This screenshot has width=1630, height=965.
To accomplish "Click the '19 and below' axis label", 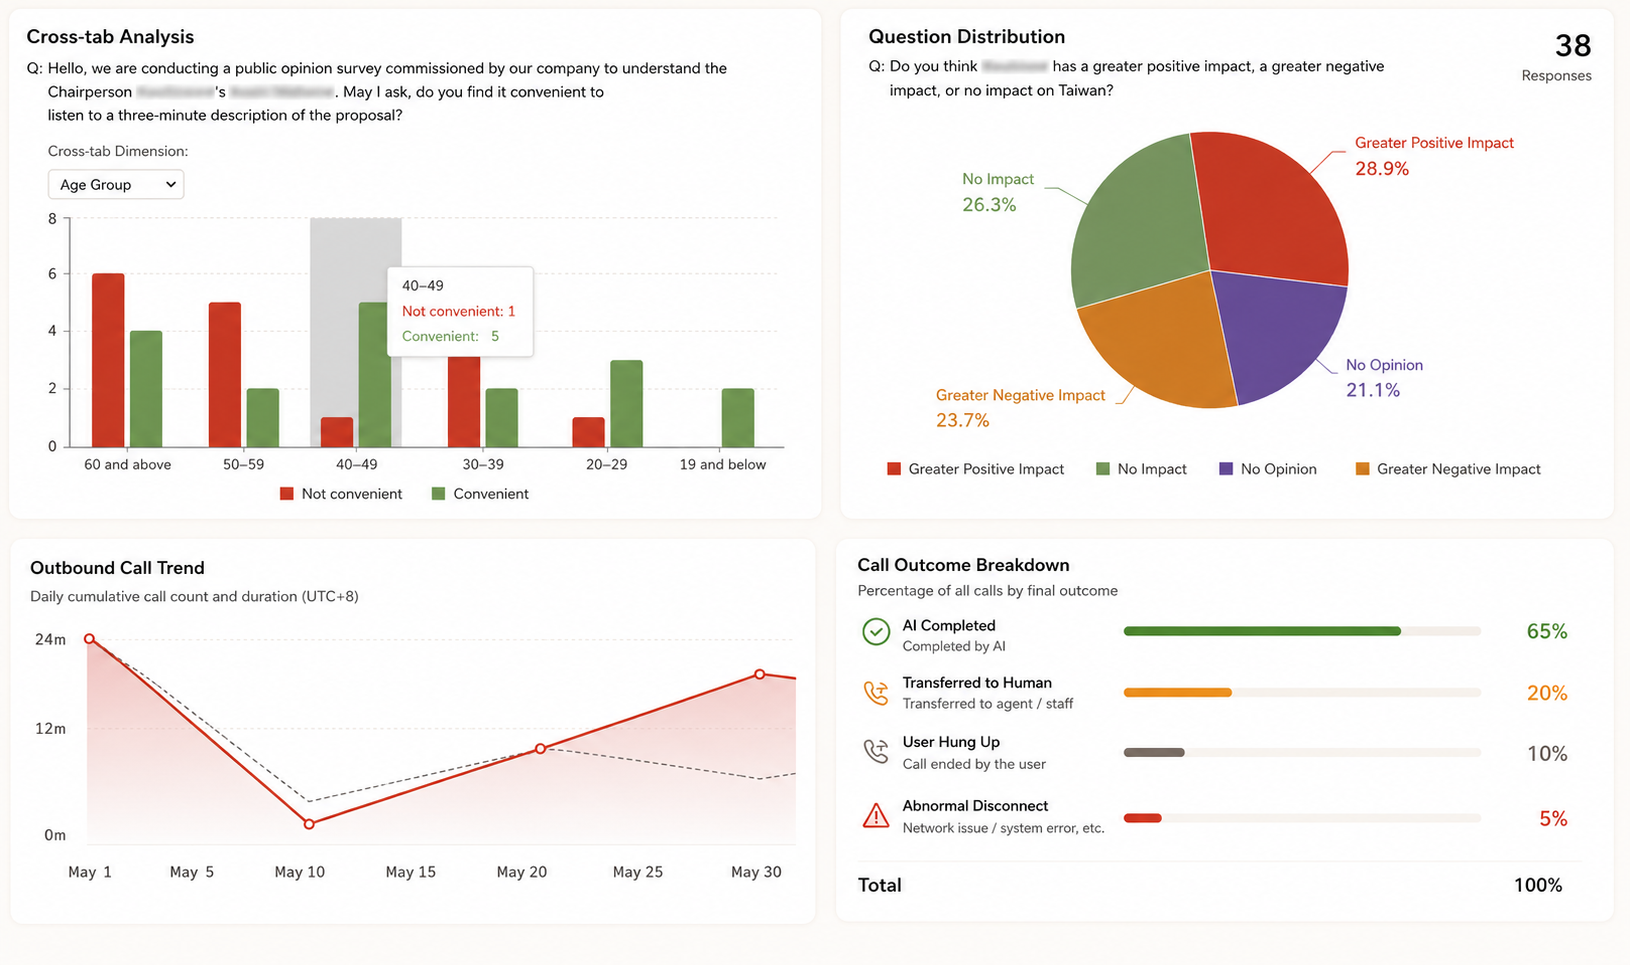I will (x=723, y=465).
